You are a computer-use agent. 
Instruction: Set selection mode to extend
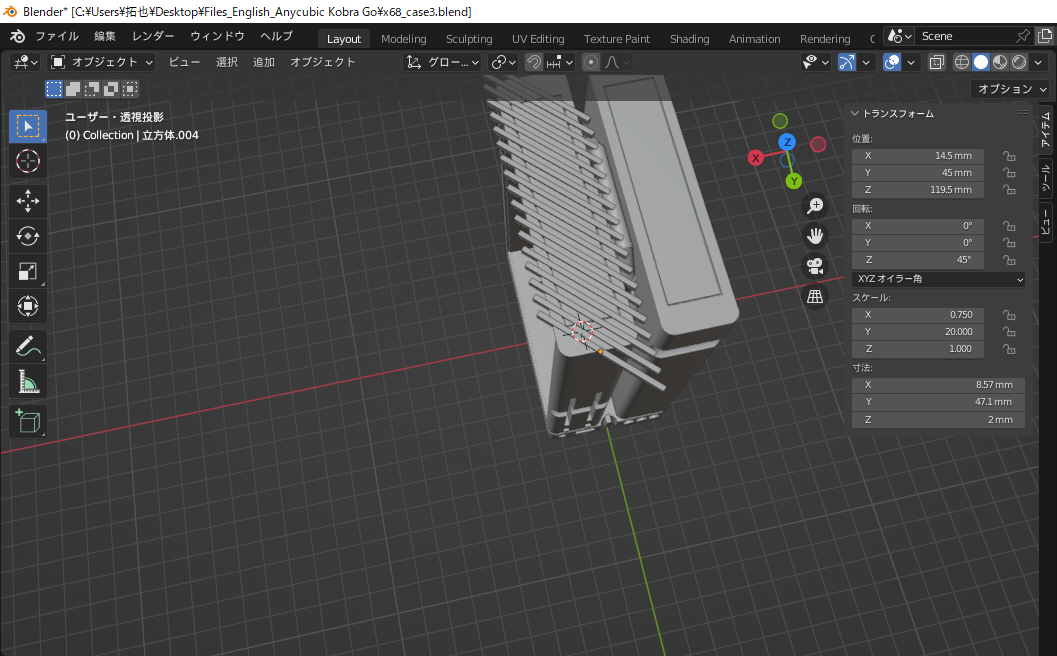tap(73, 88)
